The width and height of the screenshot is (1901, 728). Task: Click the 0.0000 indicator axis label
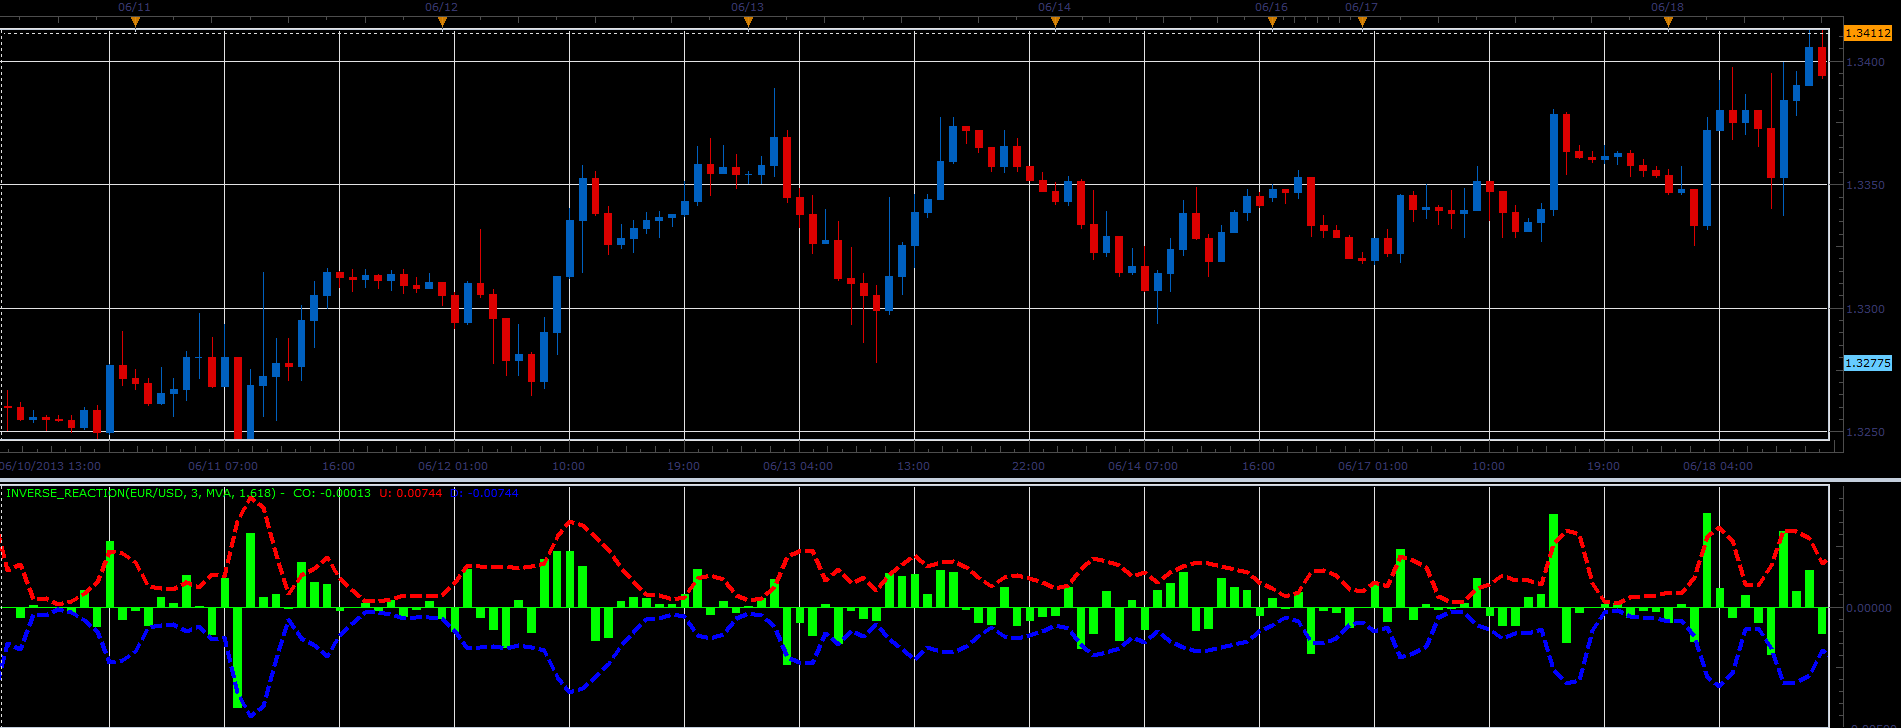[x=1864, y=608]
